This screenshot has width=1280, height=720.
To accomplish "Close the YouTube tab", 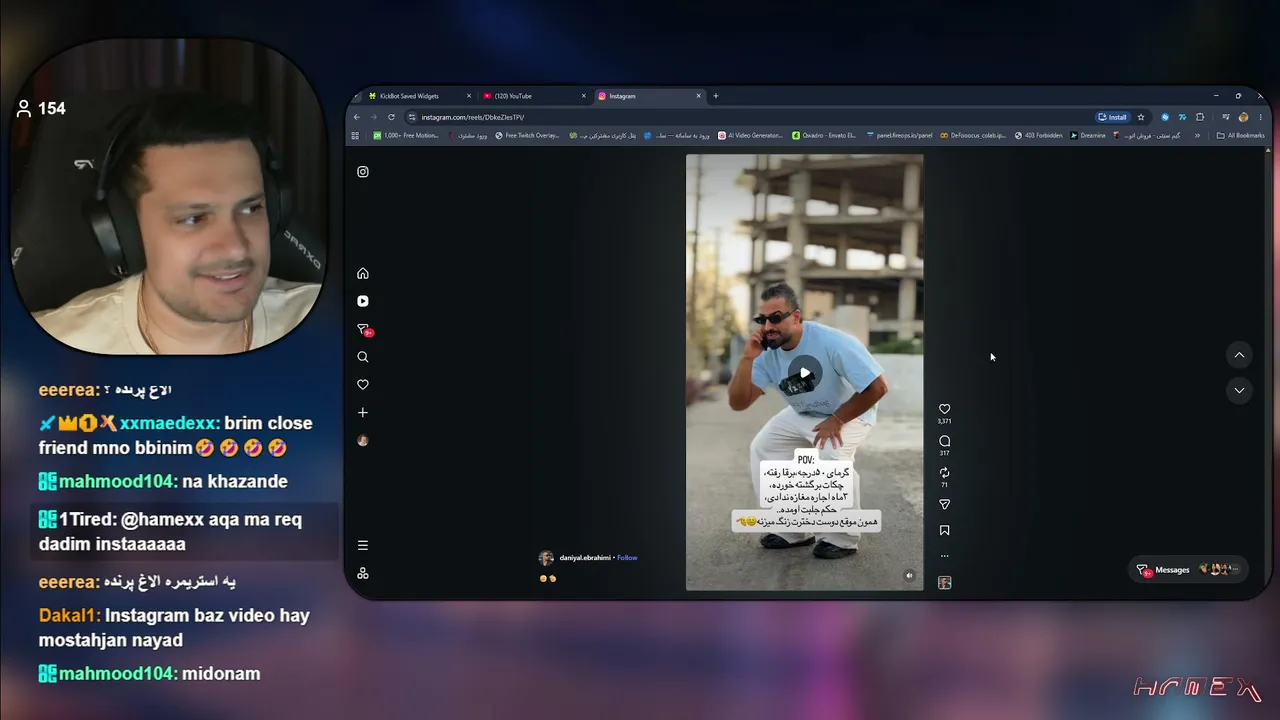I will tap(584, 96).
